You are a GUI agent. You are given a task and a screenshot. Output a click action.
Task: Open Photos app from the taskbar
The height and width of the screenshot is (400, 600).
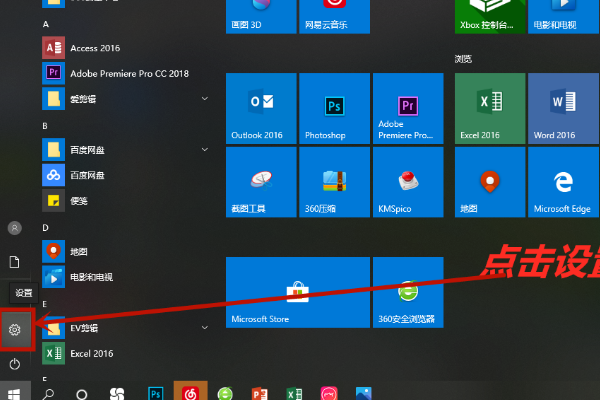tap(364, 393)
